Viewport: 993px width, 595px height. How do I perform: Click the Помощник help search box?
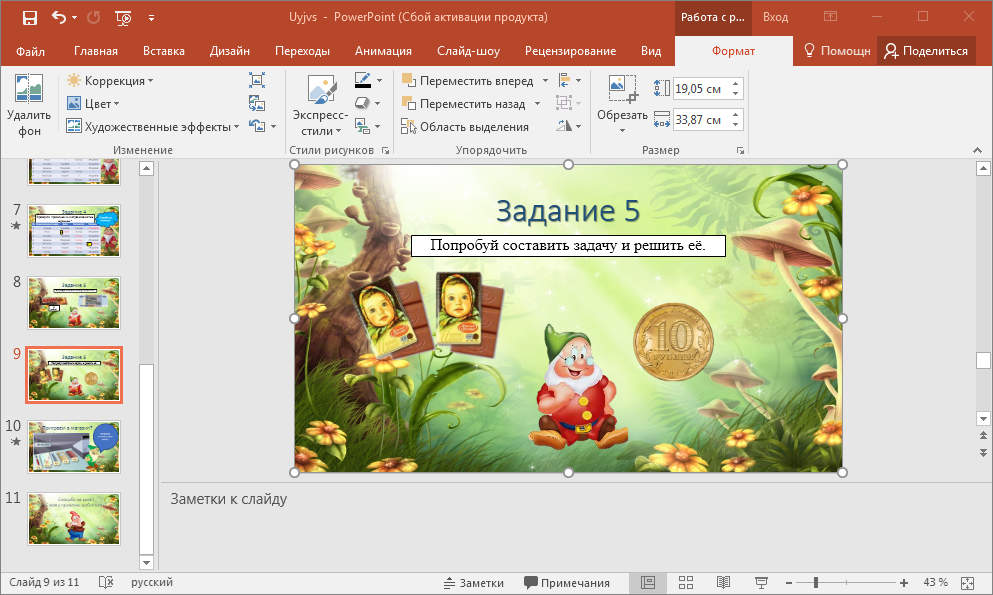coord(837,51)
